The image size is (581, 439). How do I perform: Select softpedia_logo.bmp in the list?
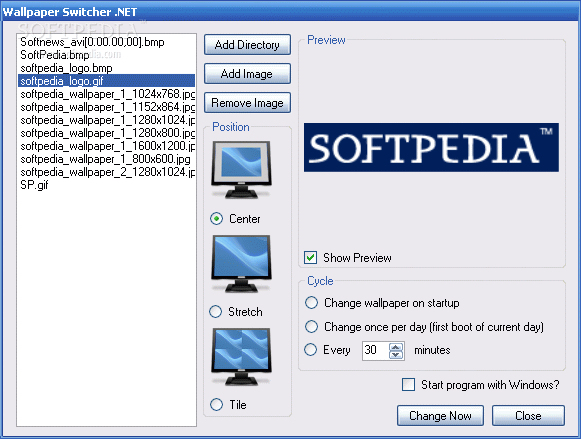tap(106, 68)
